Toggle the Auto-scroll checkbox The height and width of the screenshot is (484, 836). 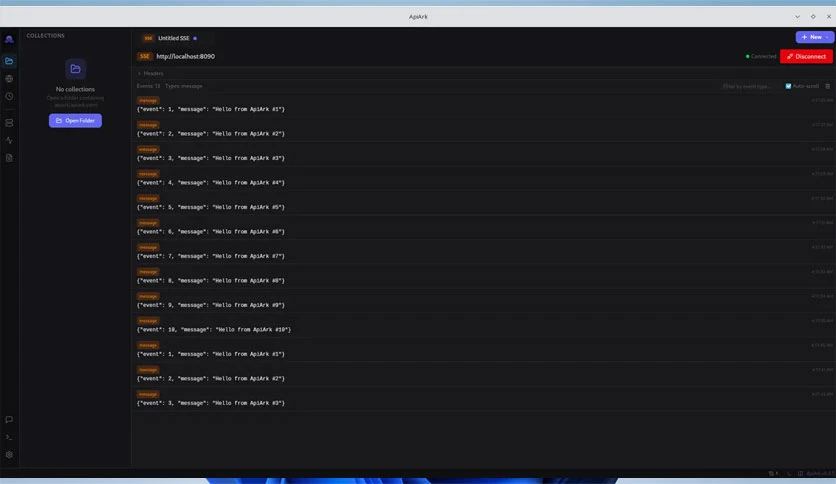click(788, 86)
